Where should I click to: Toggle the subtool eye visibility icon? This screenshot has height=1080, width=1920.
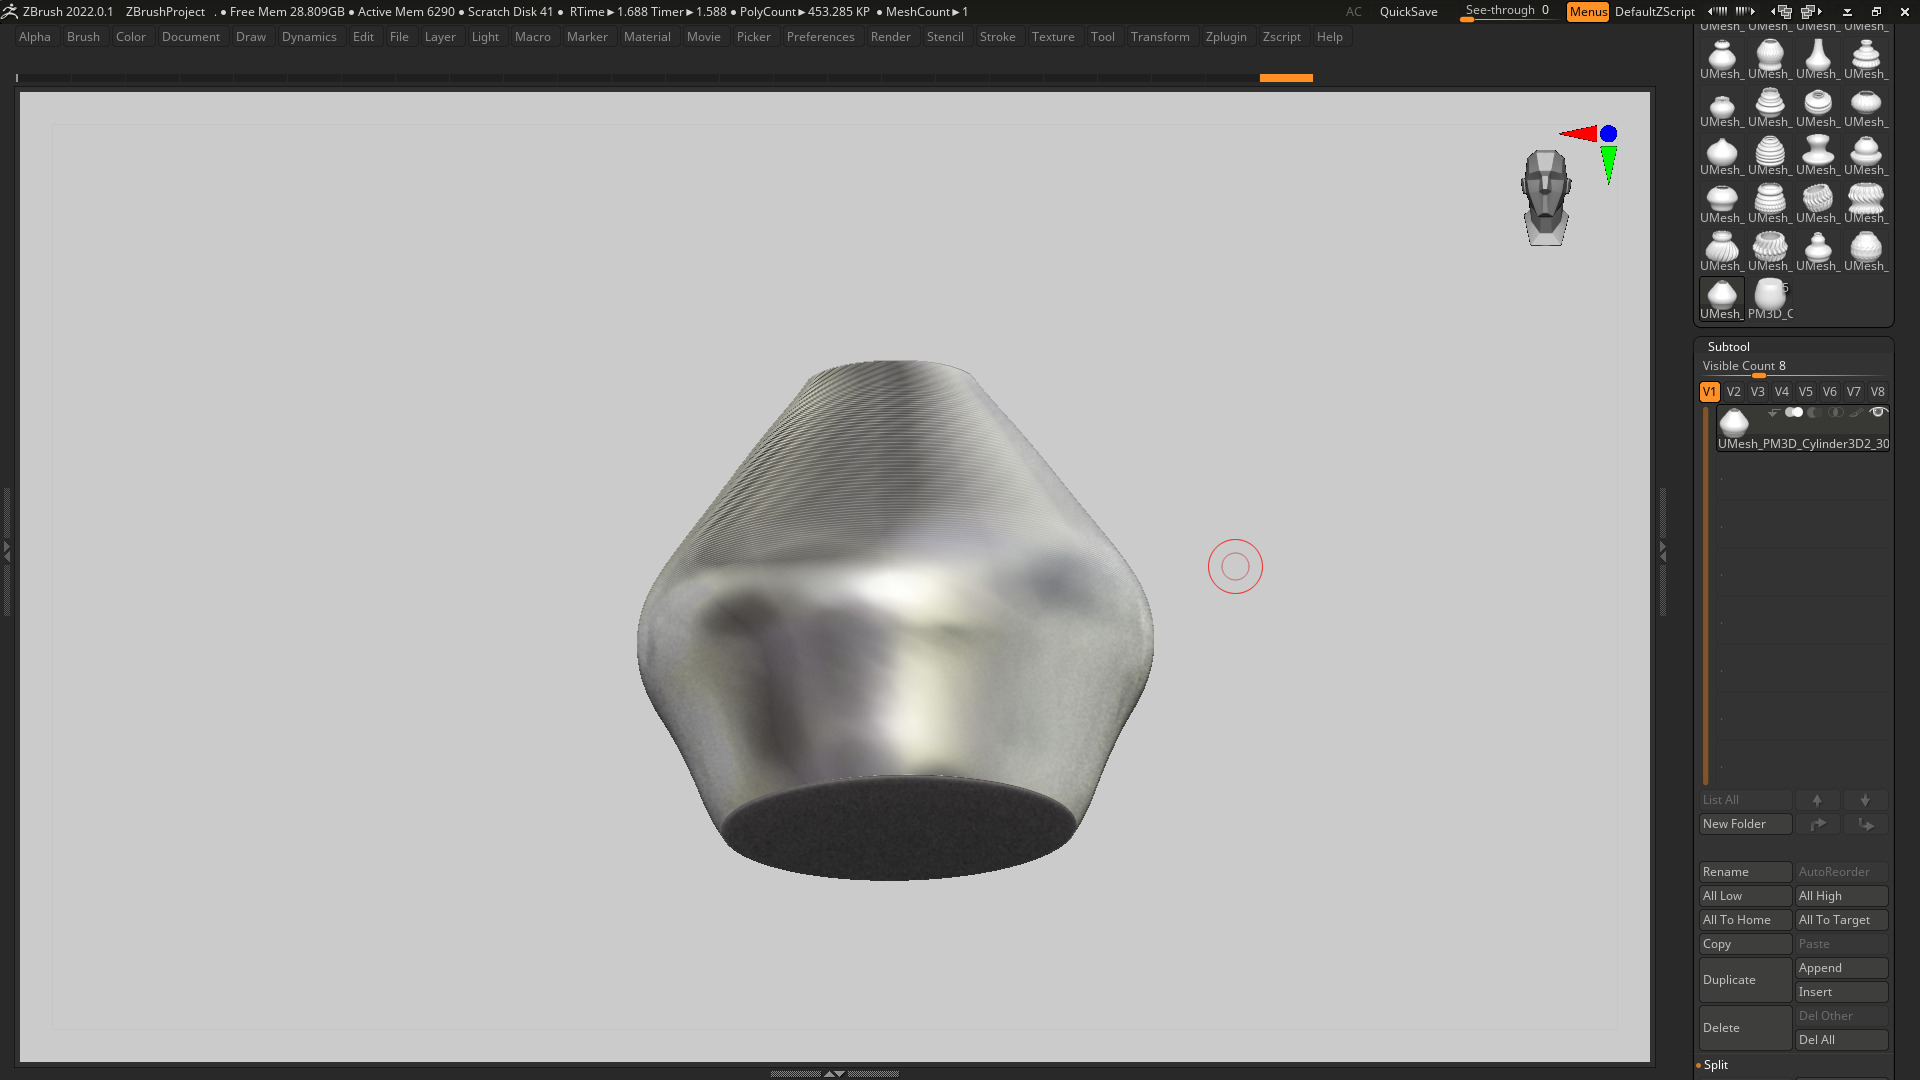click(1878, 412)
